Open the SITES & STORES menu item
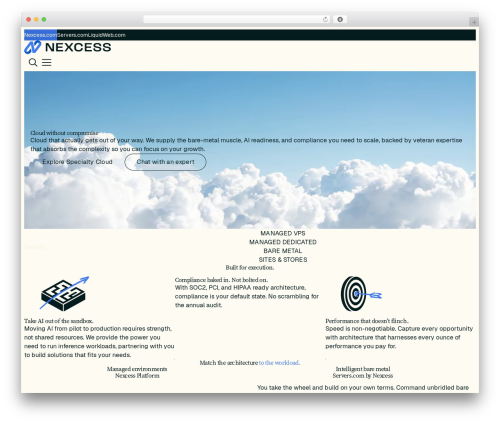Screen dimensions: 500x423 point(283,260)
